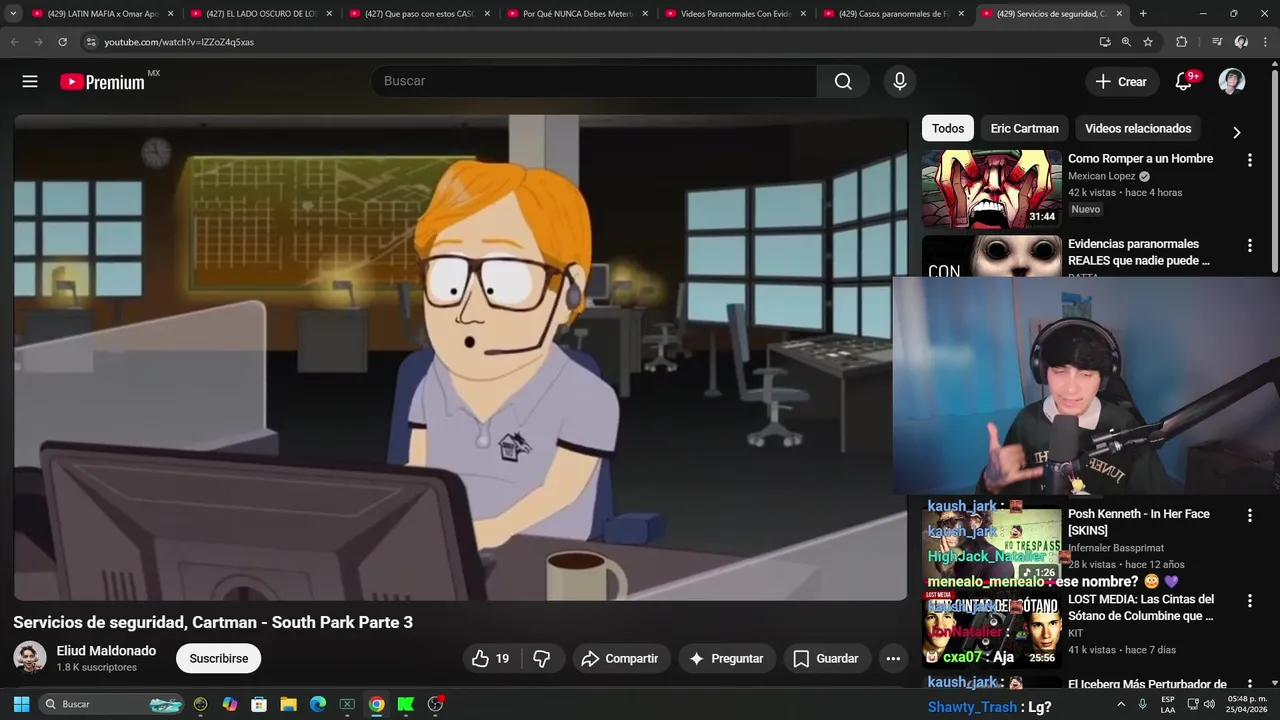Open options for Como Romper a un Hombre
Screen dimensions: 1280x720
1249,160
